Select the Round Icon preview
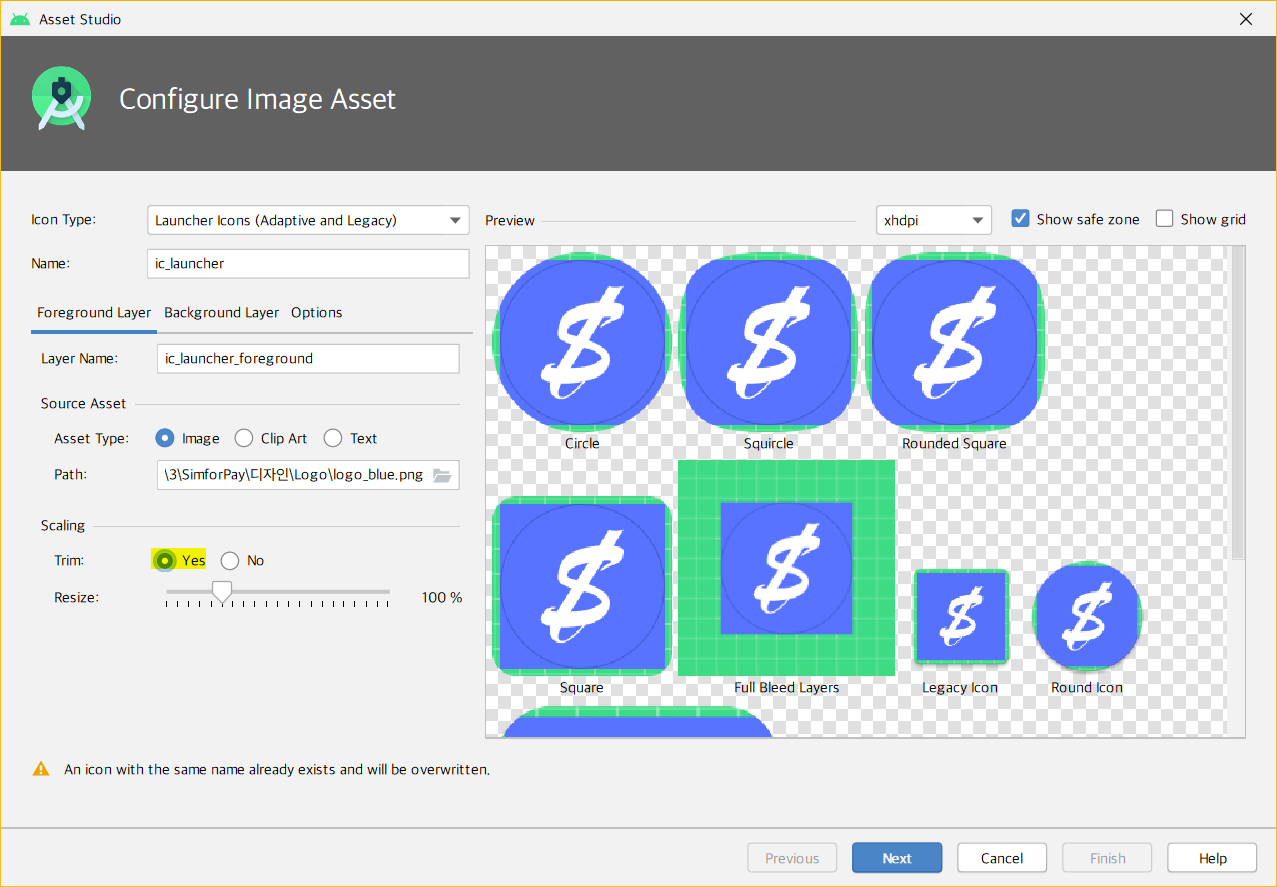This screenshot has width=1277, height=887. (x=1087, y=616)
